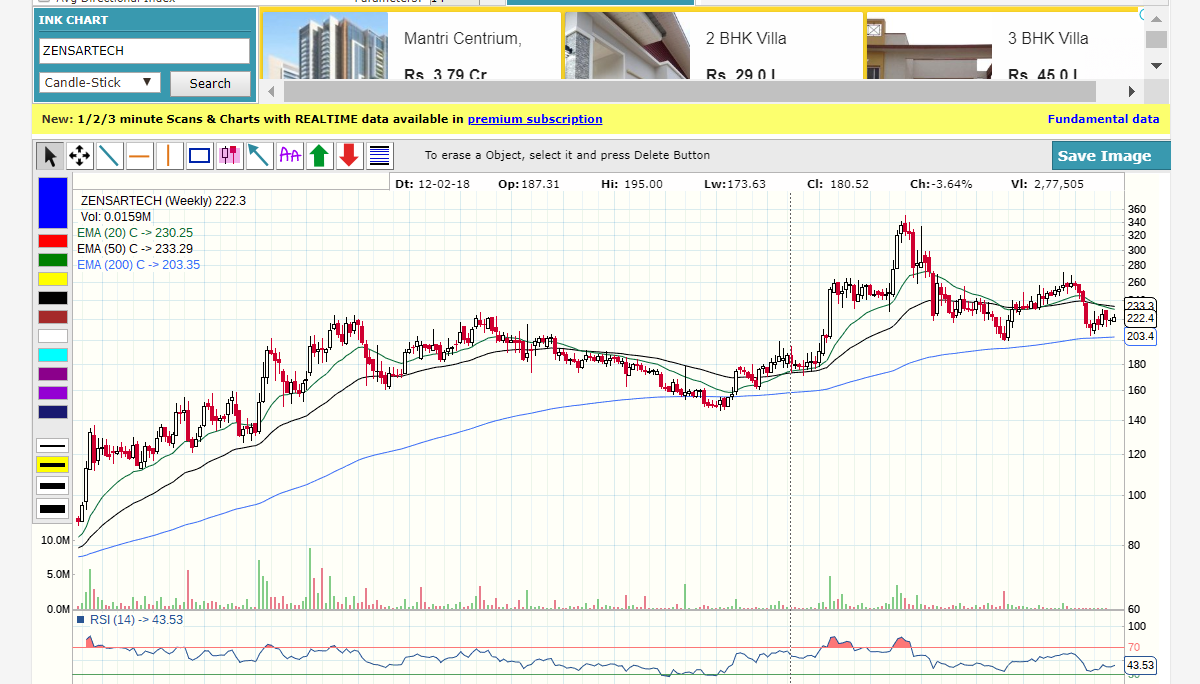The width and height of the screenshot is (1200, 684).
Task: Select the arrow pointer tool
Action: point(49,156)
